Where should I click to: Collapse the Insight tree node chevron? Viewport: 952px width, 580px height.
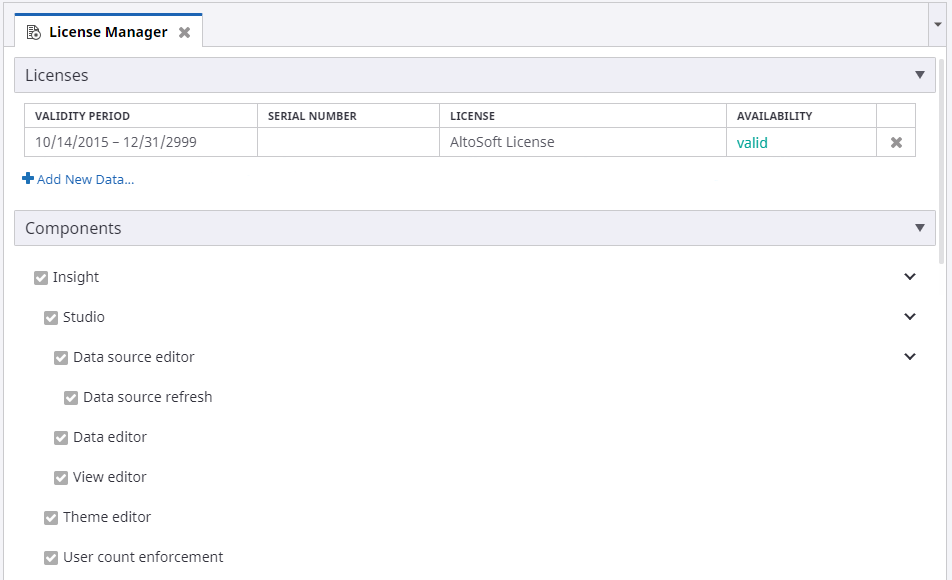(909, 277)
